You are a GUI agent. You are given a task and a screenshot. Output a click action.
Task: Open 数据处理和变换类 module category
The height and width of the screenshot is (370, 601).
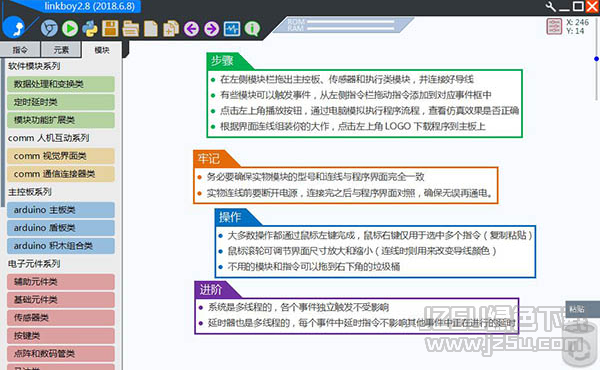[61, 84]
